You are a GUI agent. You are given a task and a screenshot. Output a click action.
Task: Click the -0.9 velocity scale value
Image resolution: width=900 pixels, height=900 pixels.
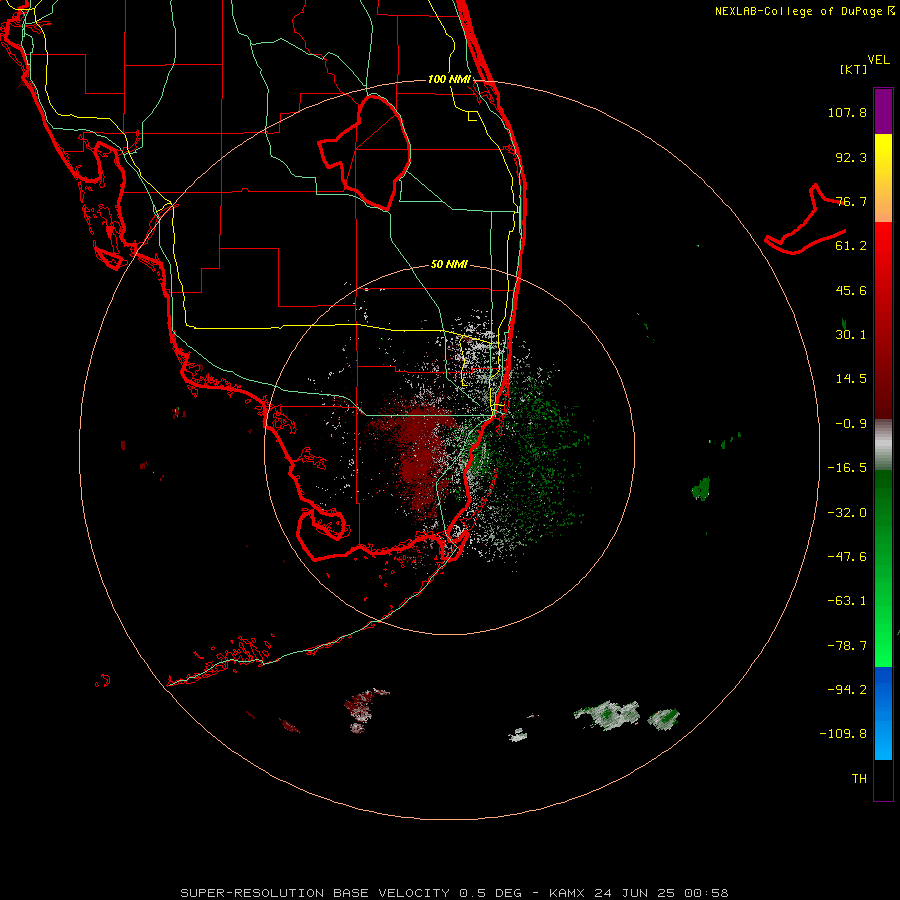coord(851,424)
